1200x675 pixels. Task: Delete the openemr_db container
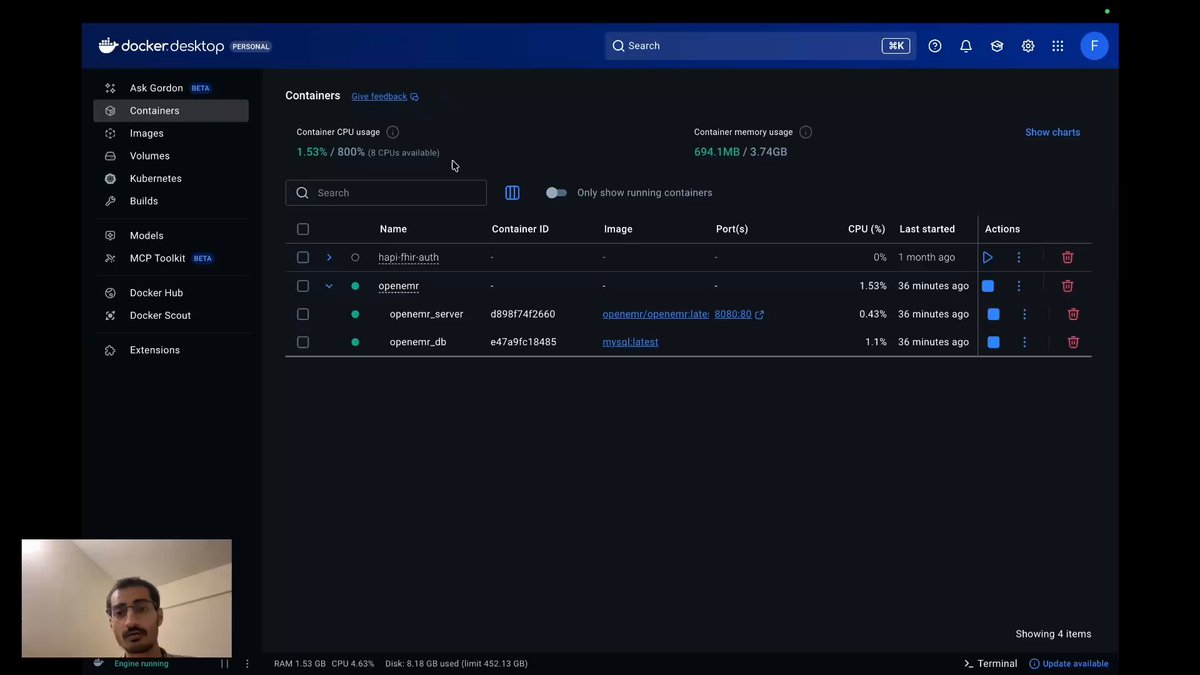click(1073, 342)
